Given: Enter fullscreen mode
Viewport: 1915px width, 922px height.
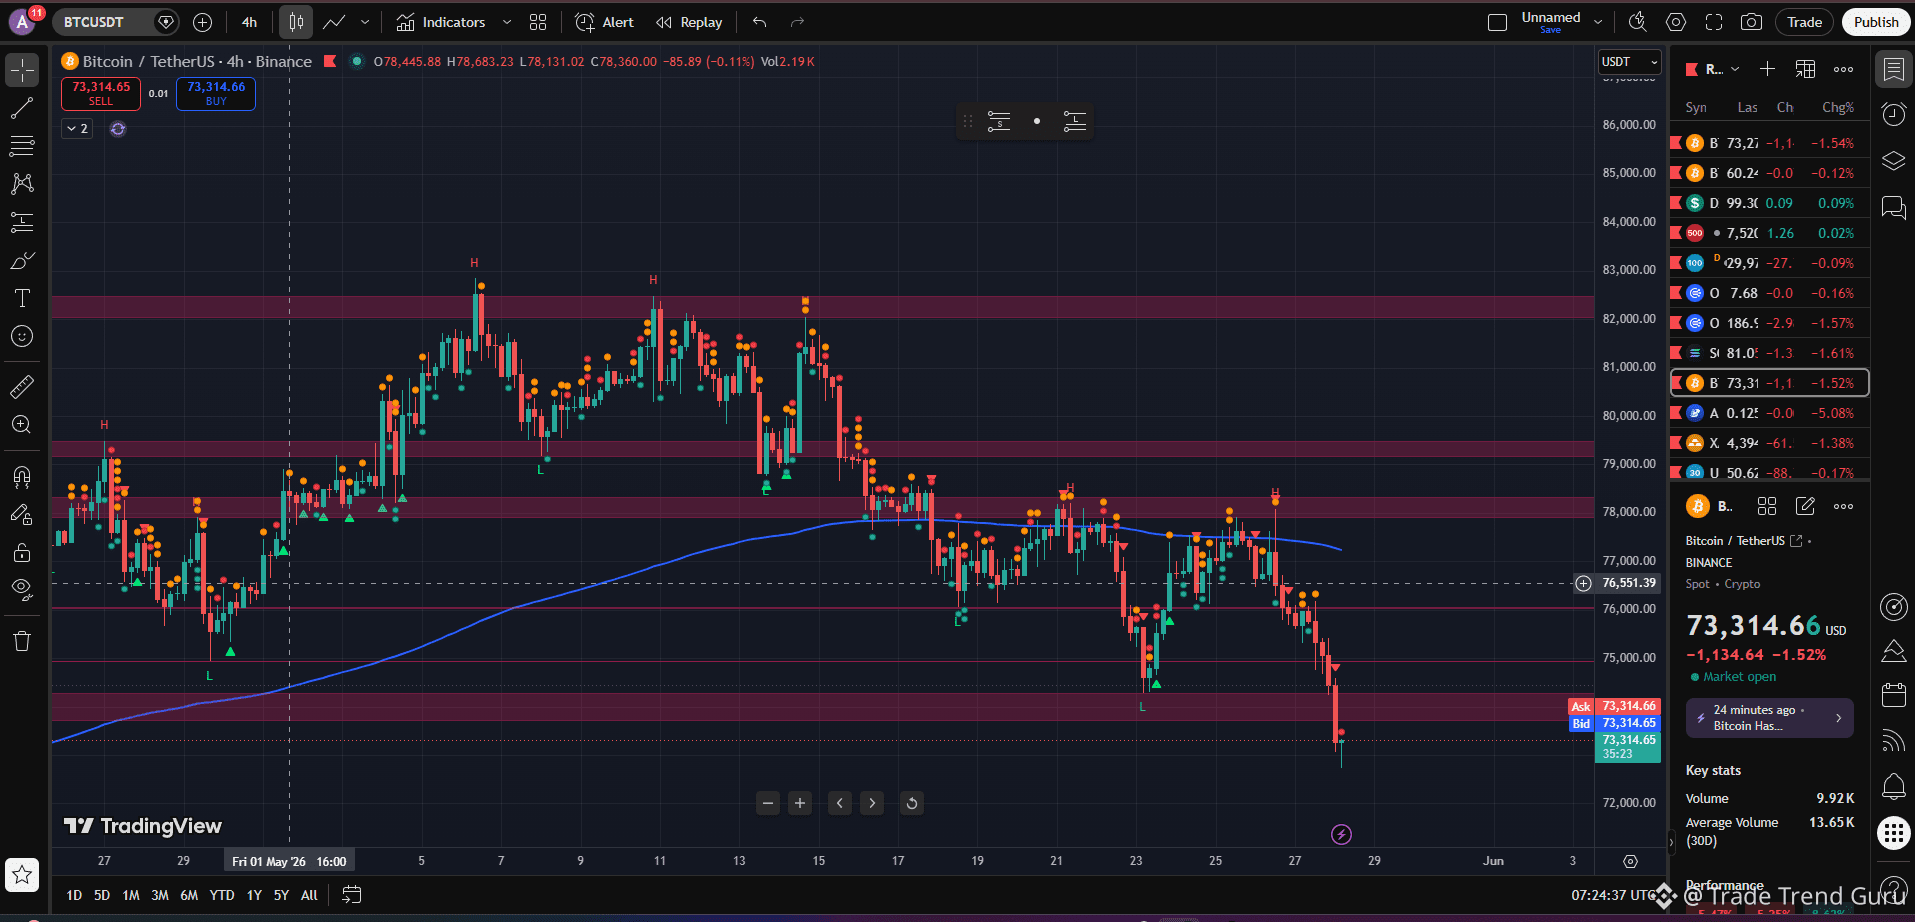Looking at the screenshot, I should 1714,22.
